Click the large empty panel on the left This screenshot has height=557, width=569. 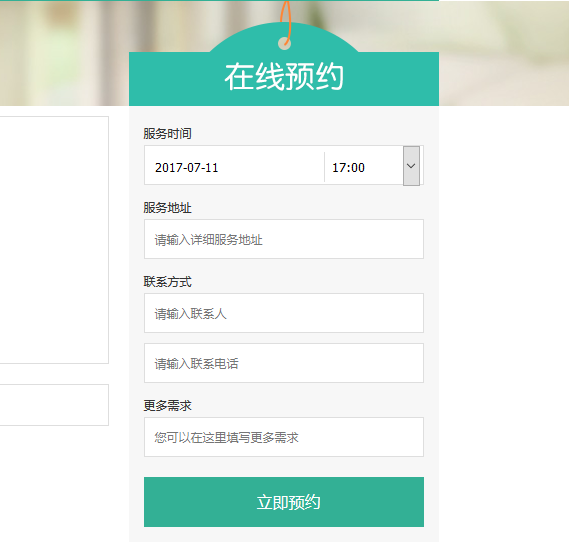(54, 240)
